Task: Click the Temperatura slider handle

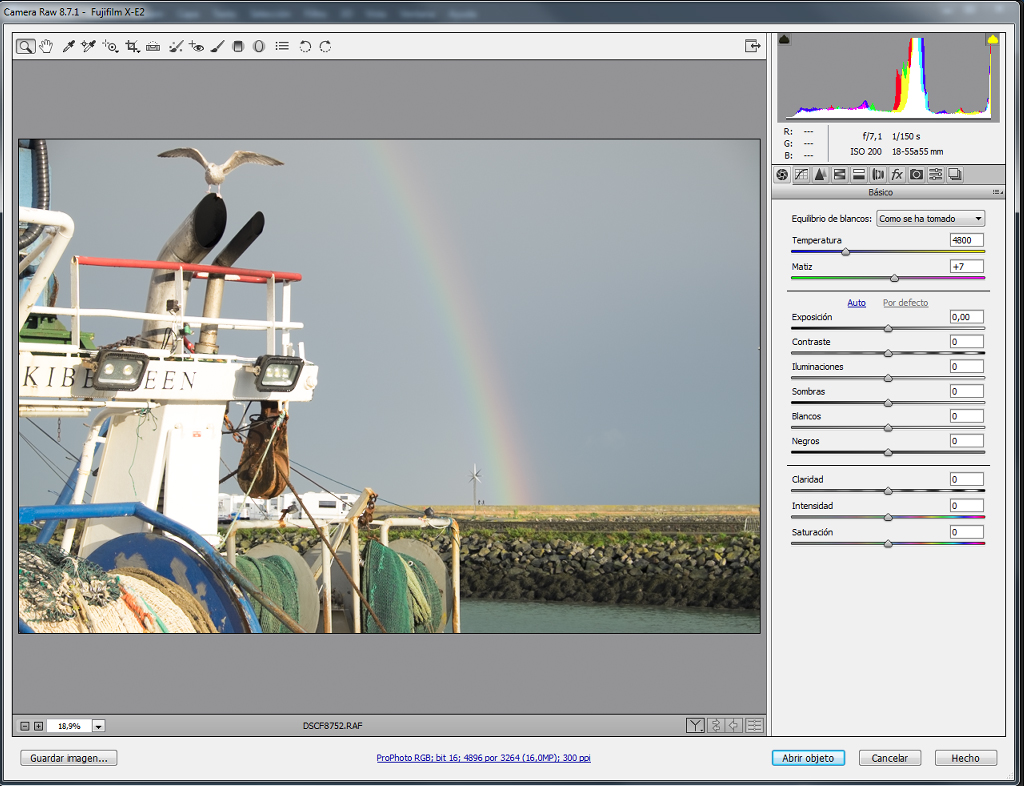Action: [846, 251]
